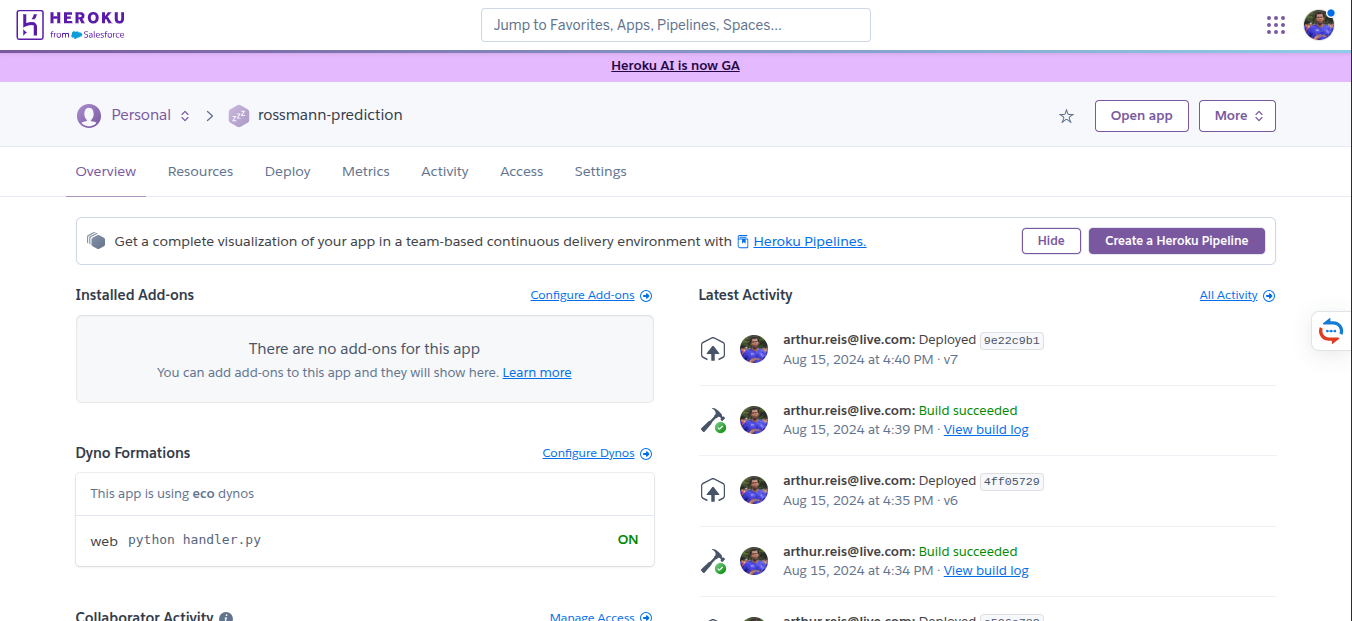The width and height of the screenshot is (1352, 621).
Task: Click the Manage Access arrow icon
Action: pos(646,618)
